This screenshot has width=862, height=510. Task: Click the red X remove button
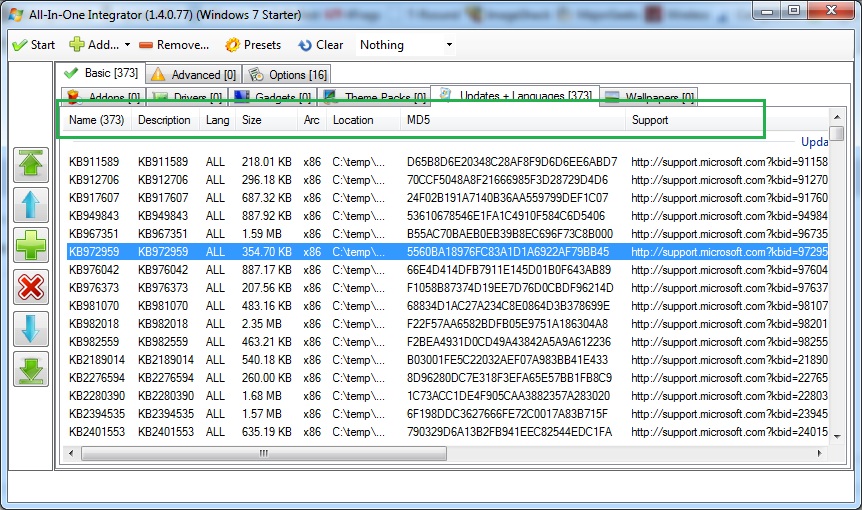click(x=31, y=288)
